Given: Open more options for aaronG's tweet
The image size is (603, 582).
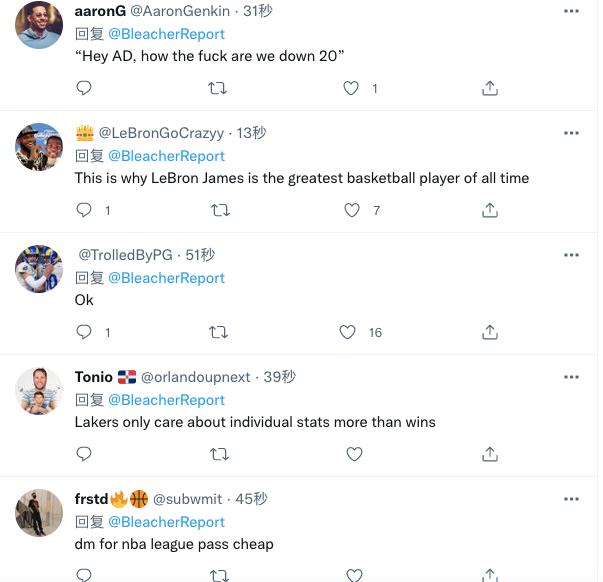Looking at the screenshot, I should click(x=571, y=11).
